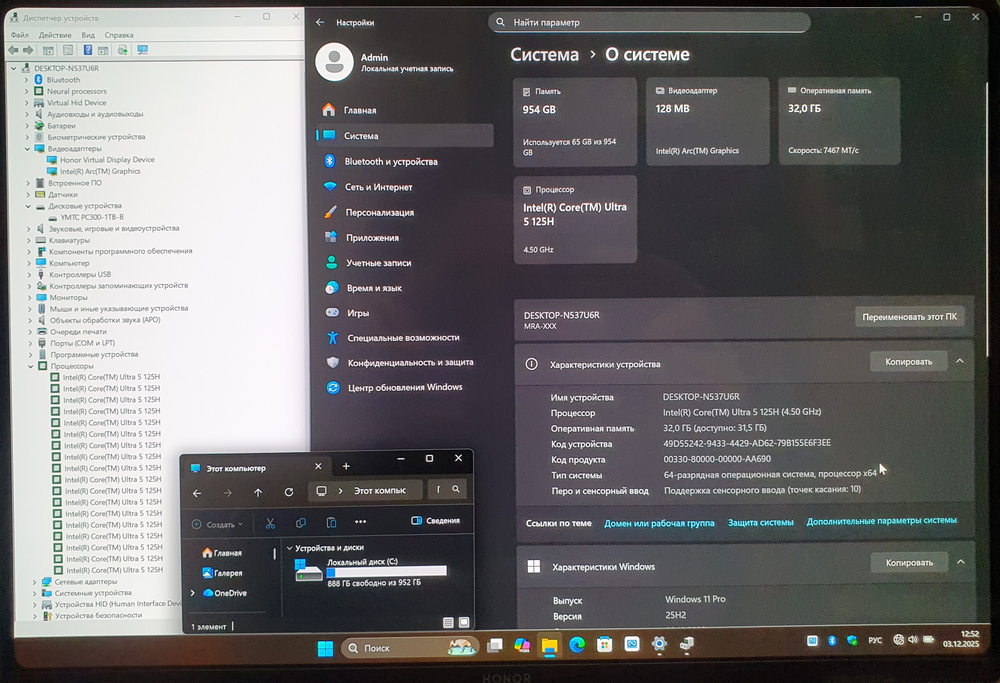Collapse the Процессоры tree node
The height and width of the screenshot is (683, 1000).
tap(28, 366)
